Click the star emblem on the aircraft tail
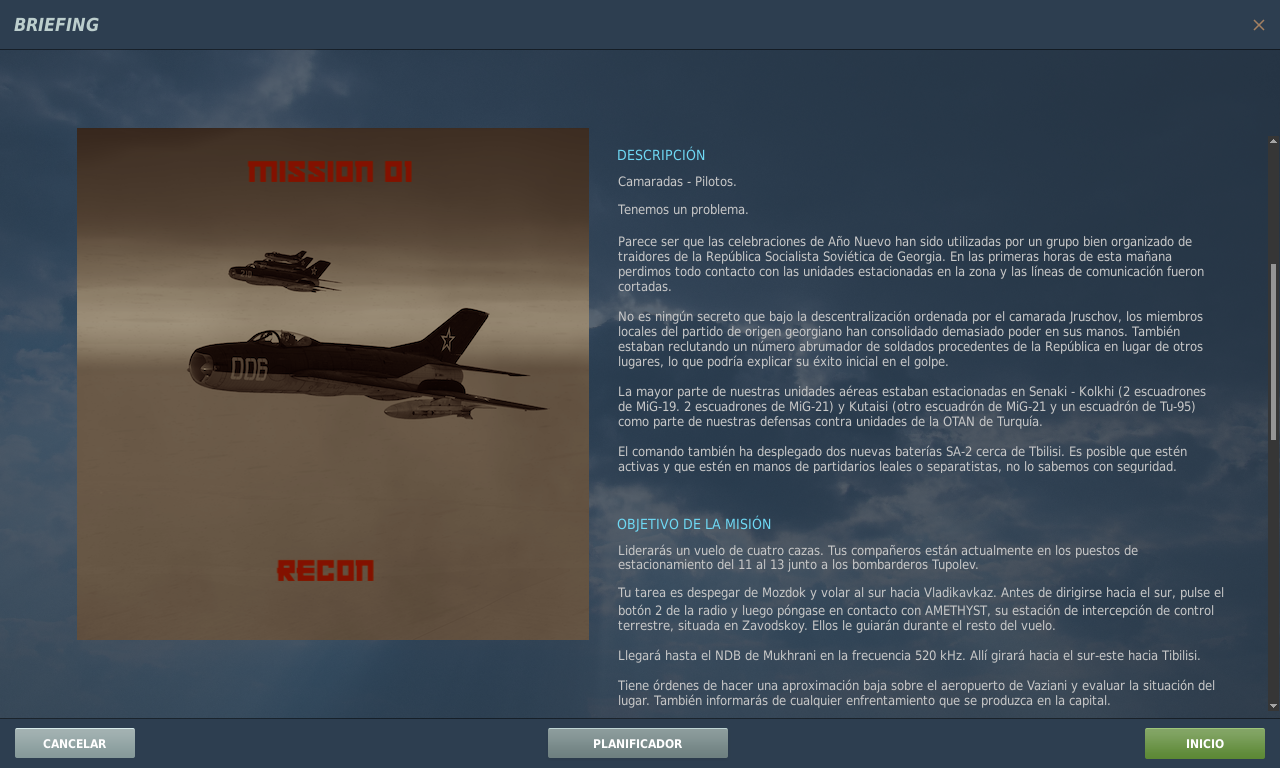The image size is (1280, 768). coord(447,340)
